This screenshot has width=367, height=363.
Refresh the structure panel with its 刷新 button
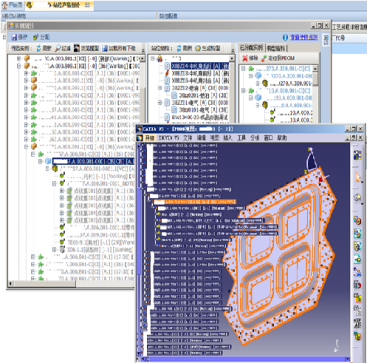(x=183, y=48)
